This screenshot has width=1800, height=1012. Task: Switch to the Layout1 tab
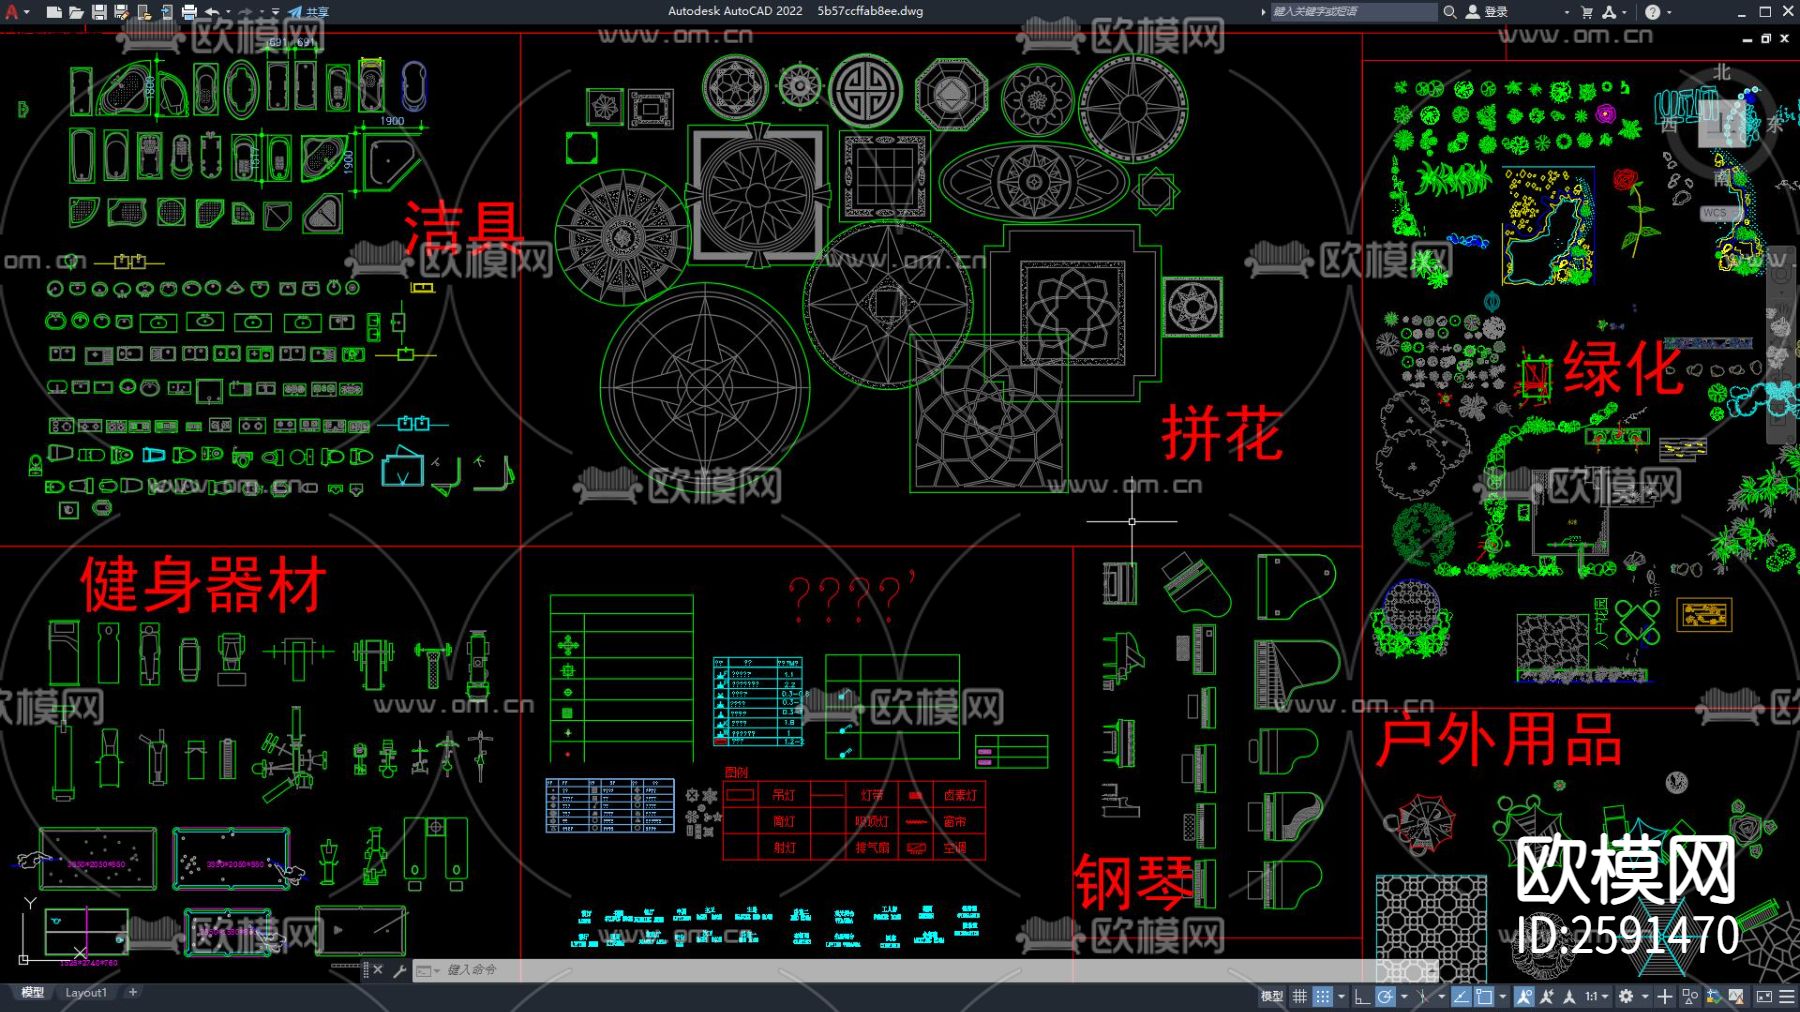click(x=86, y=993)
